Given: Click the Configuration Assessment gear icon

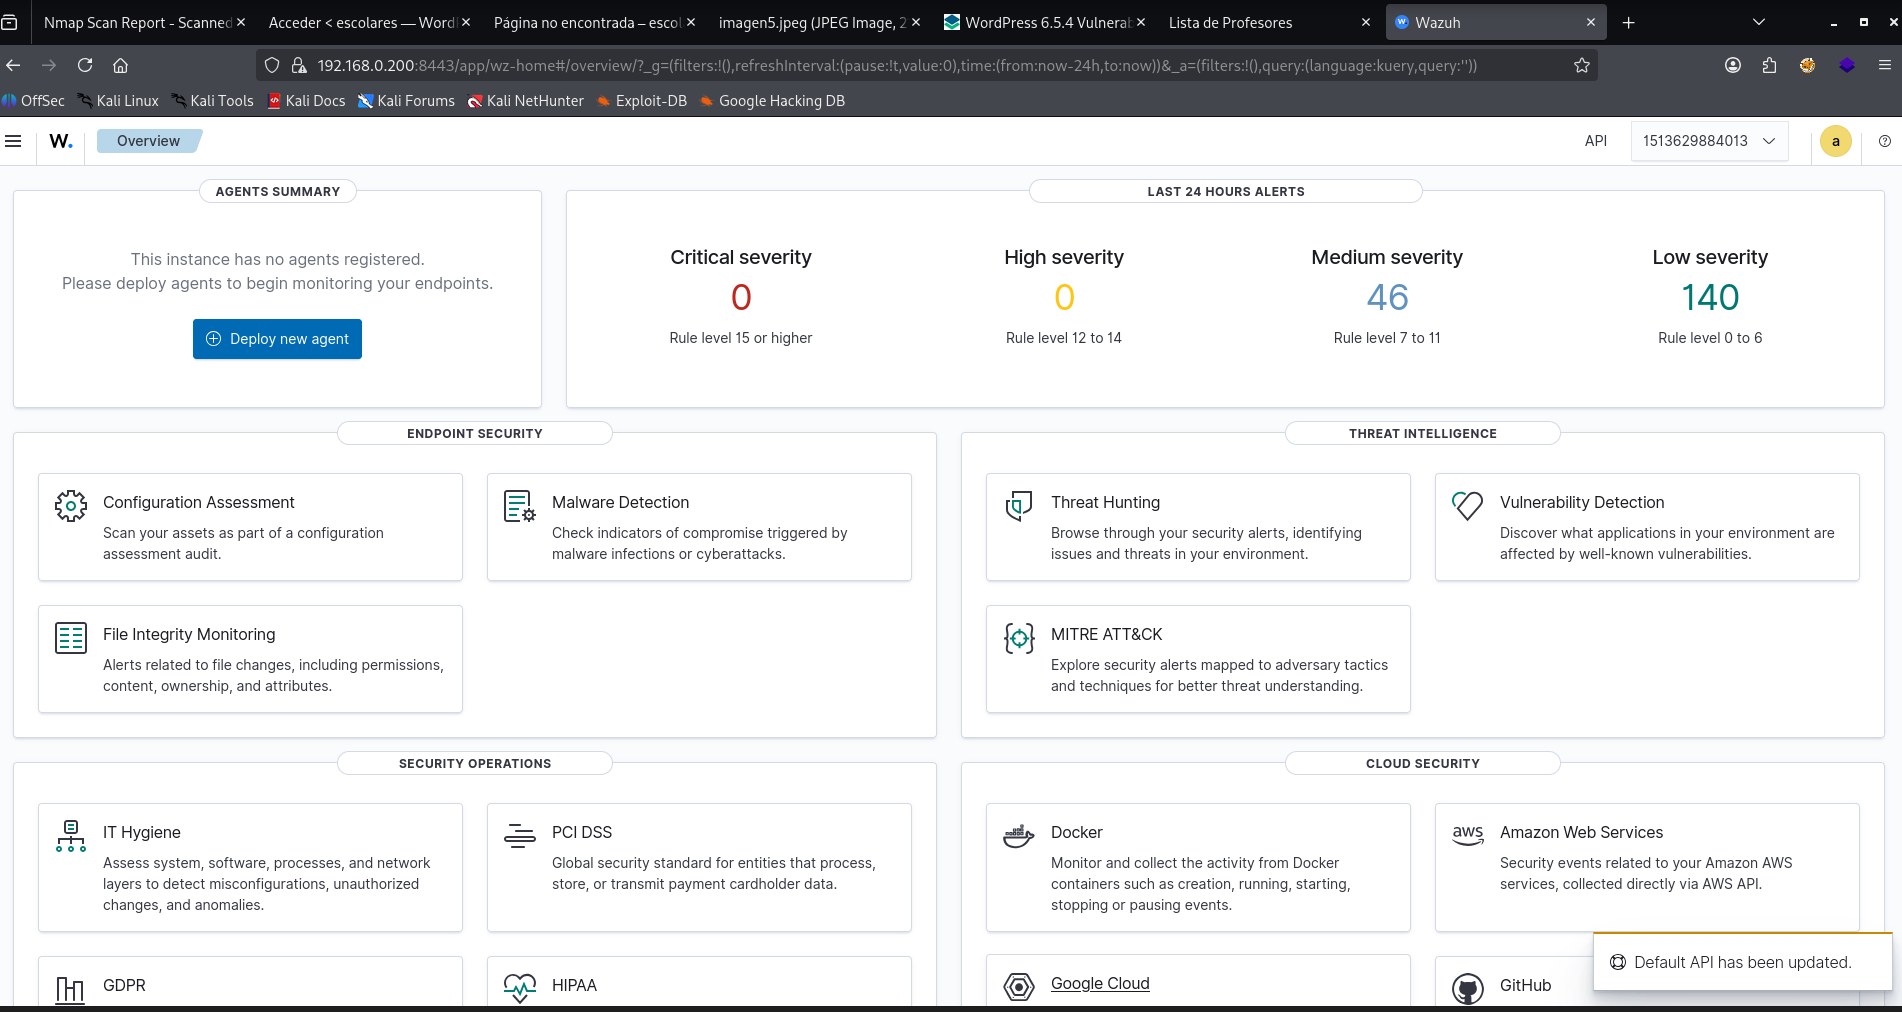Looking at the screenshot, I should click(71, 506).
